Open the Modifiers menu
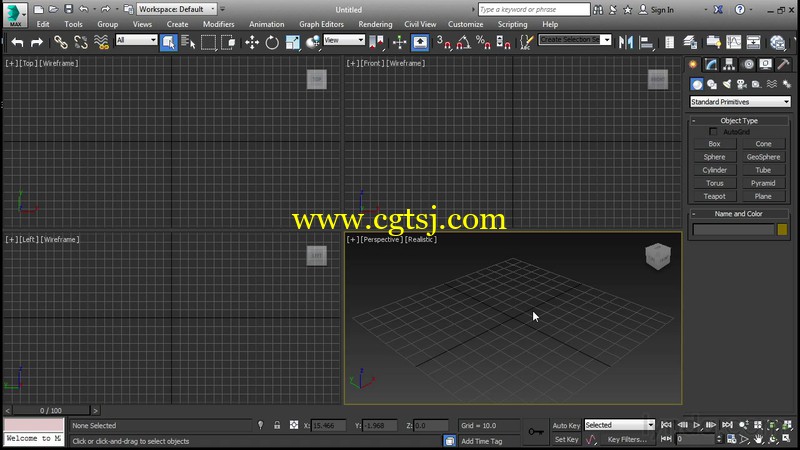This screenshot has width=800, height=450. click(218, 24)
